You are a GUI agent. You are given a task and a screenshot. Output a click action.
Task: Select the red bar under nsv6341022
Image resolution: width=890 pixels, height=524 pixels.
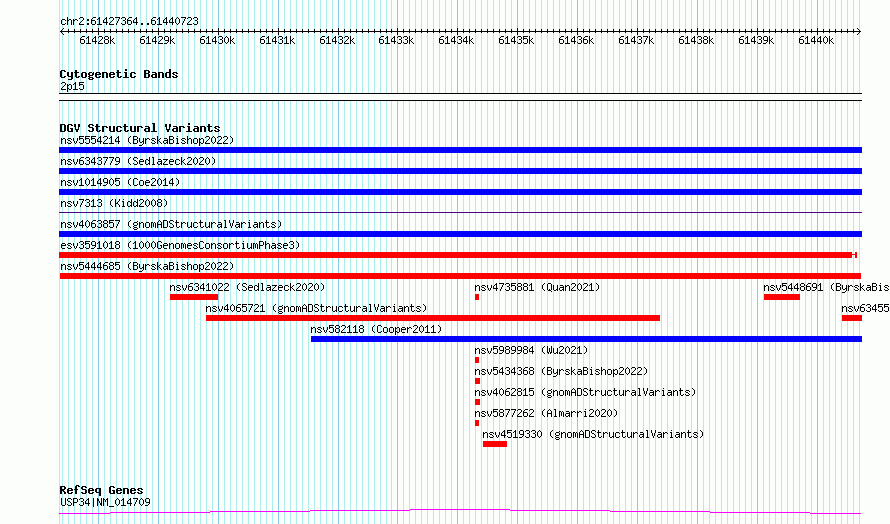point(194,297)
